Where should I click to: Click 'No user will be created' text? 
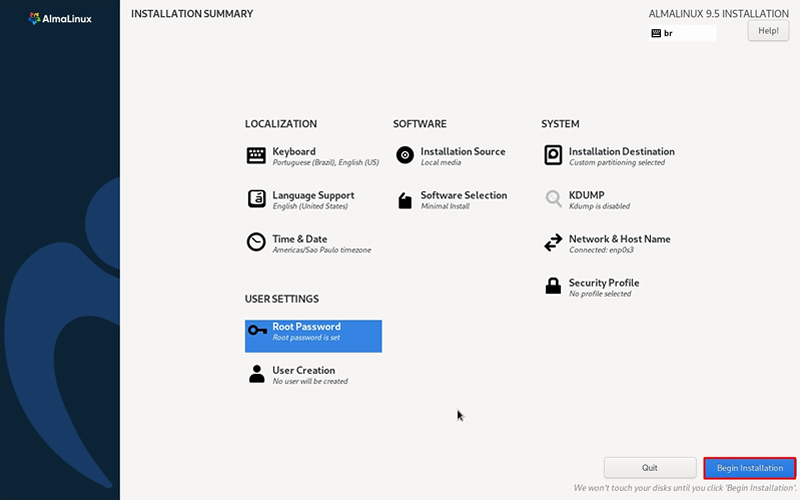click(x=310, y=381)
